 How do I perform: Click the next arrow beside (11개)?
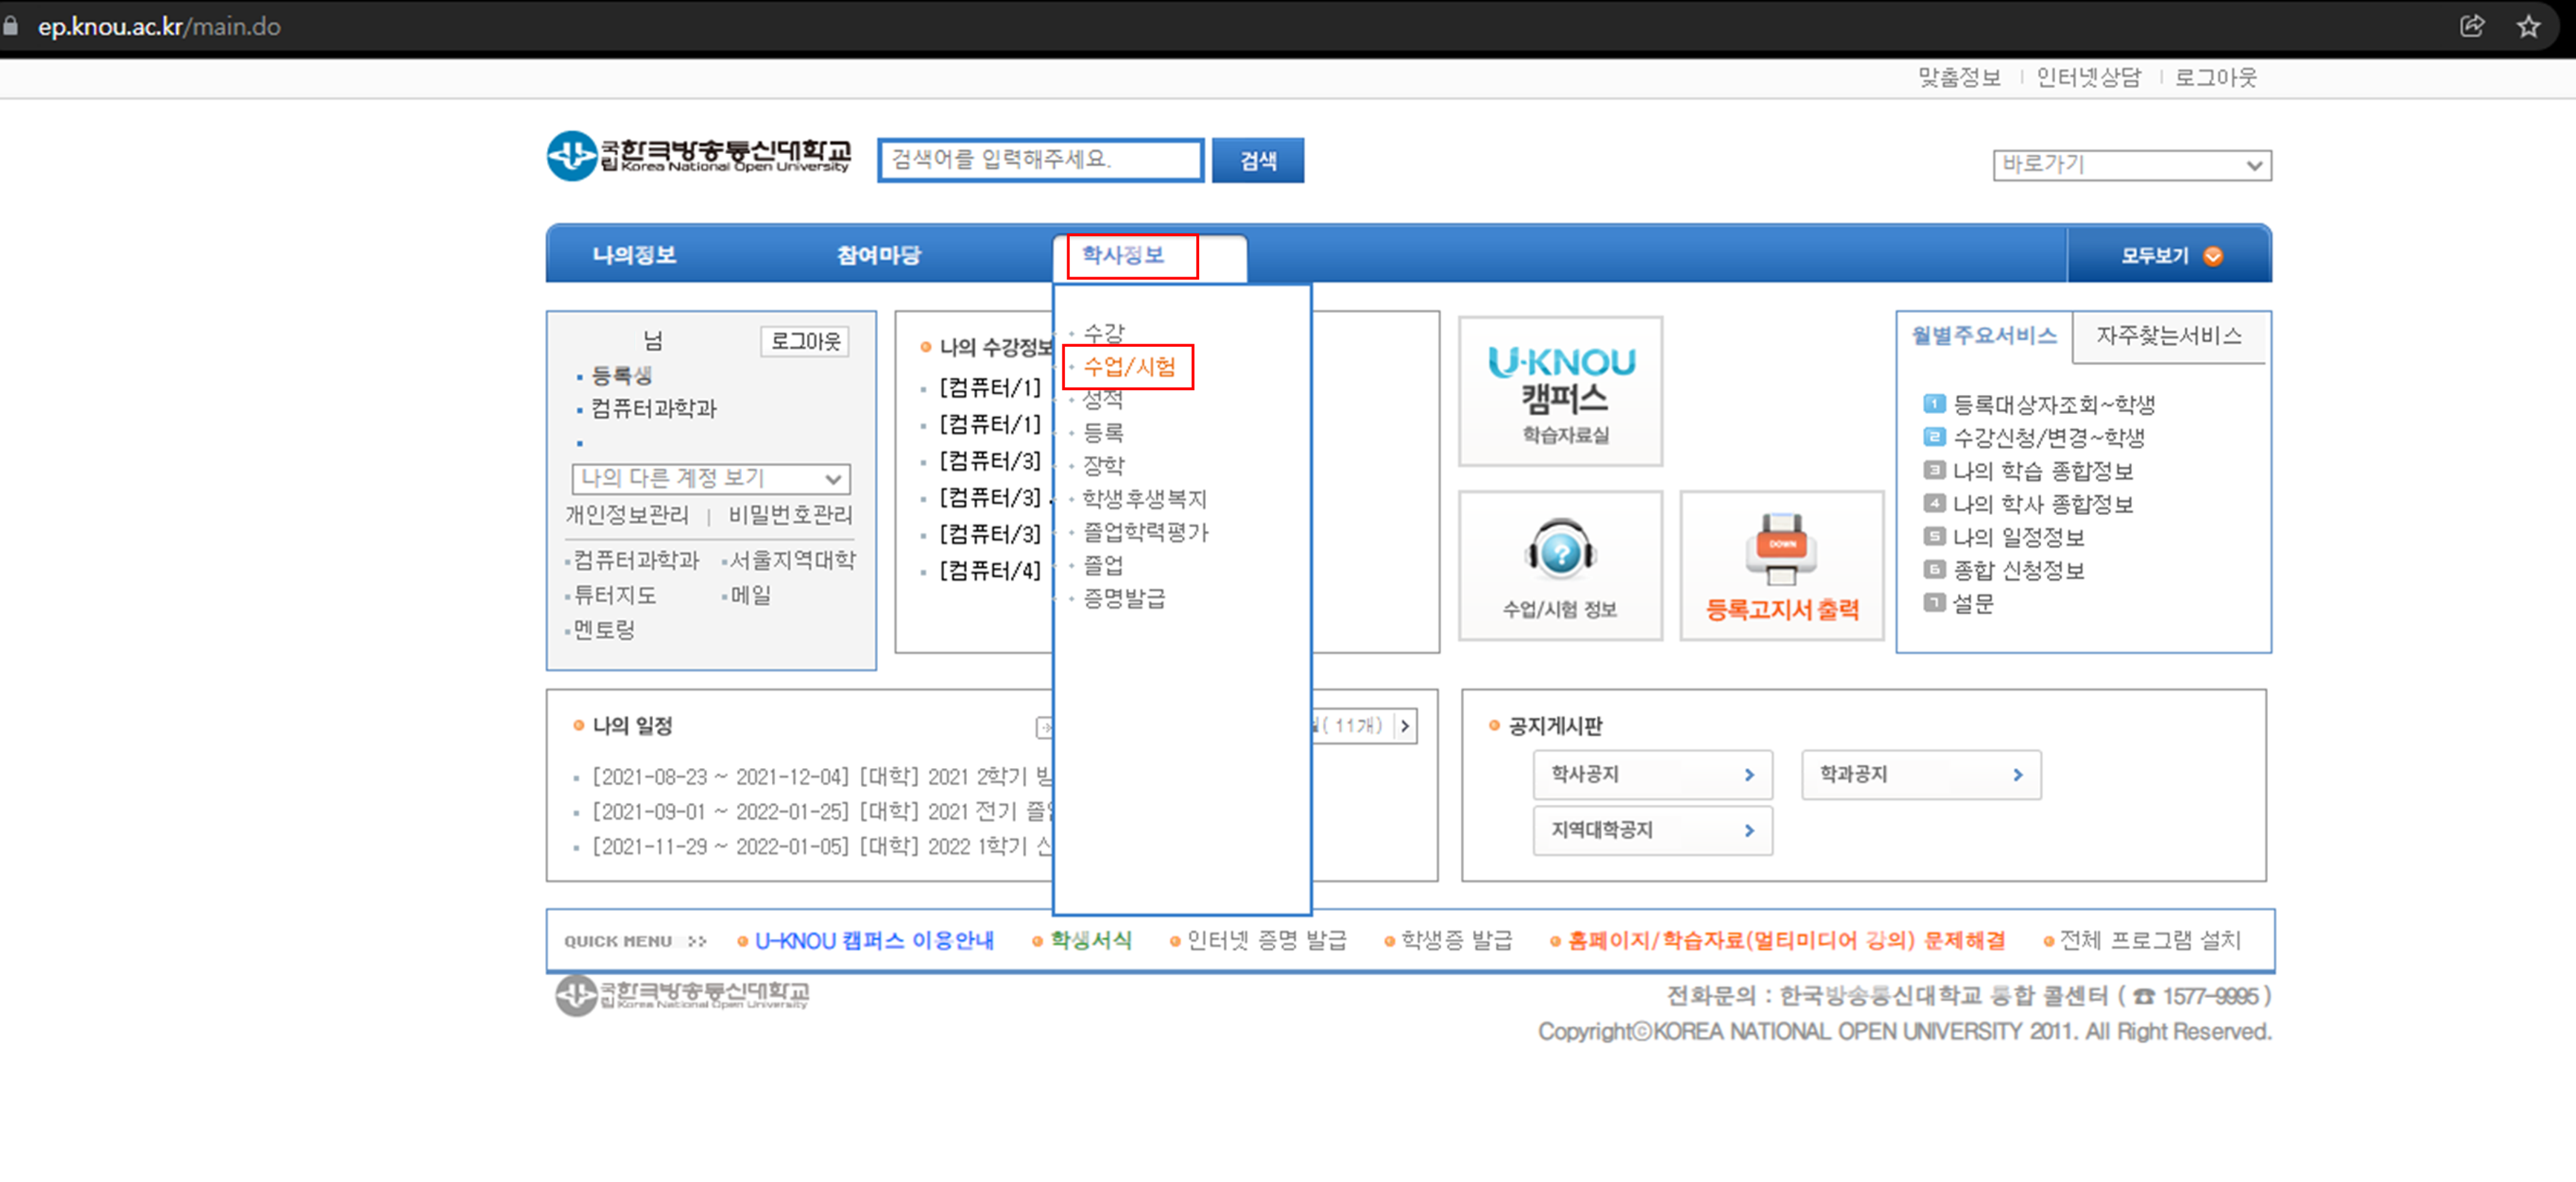[1405, 726]
